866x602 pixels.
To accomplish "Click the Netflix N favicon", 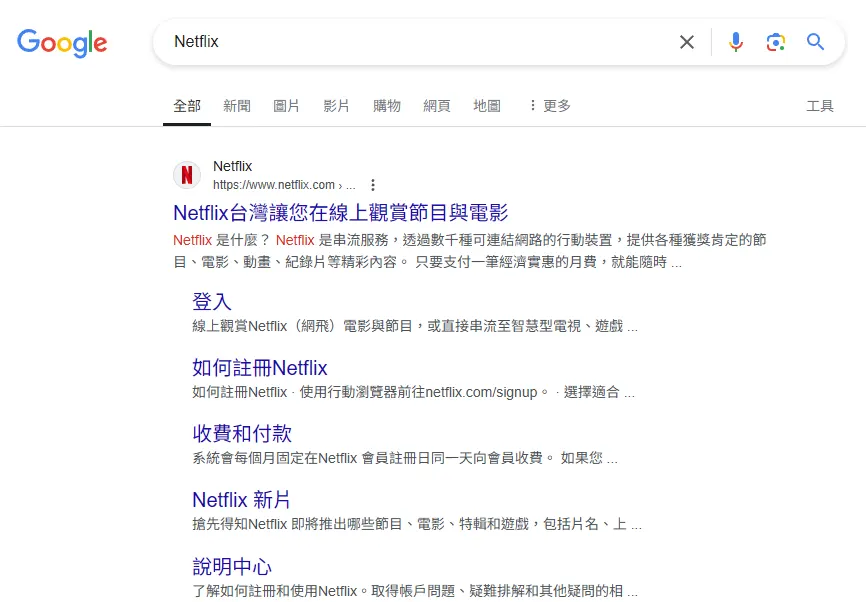I will pos(187,175).
